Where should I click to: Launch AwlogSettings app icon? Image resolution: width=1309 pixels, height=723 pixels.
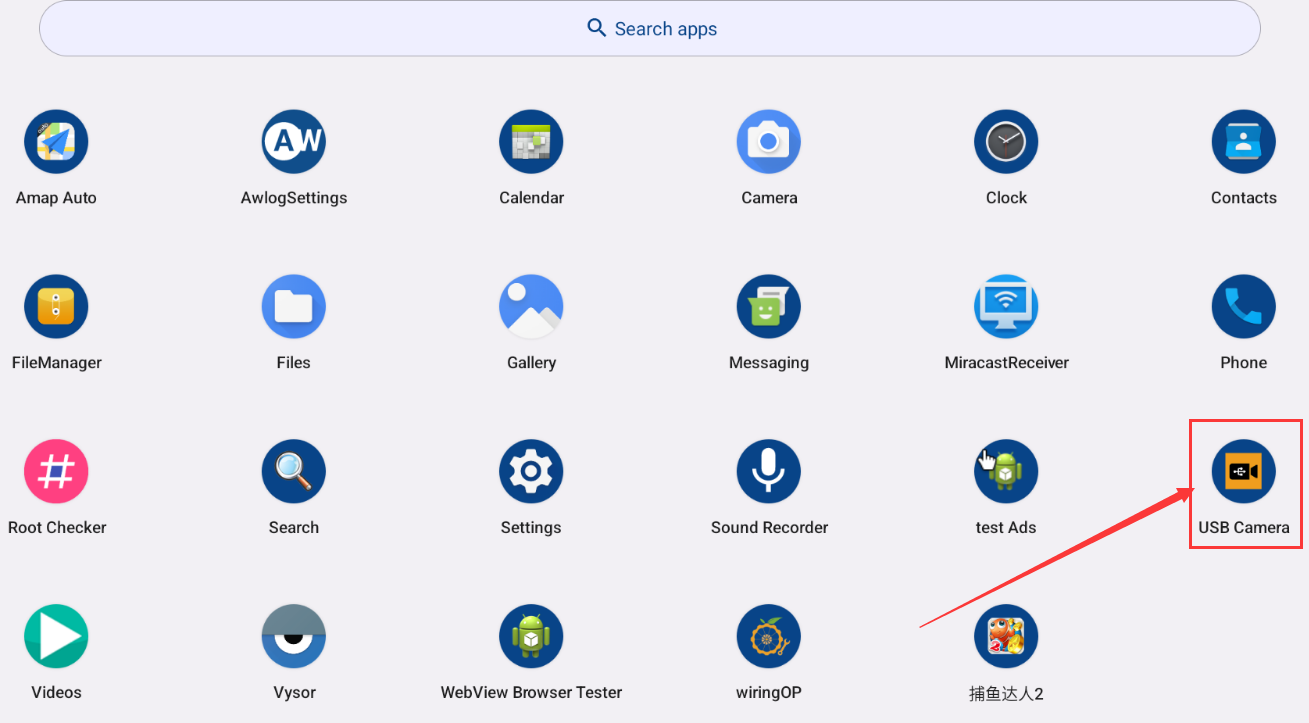pos(294,142)
